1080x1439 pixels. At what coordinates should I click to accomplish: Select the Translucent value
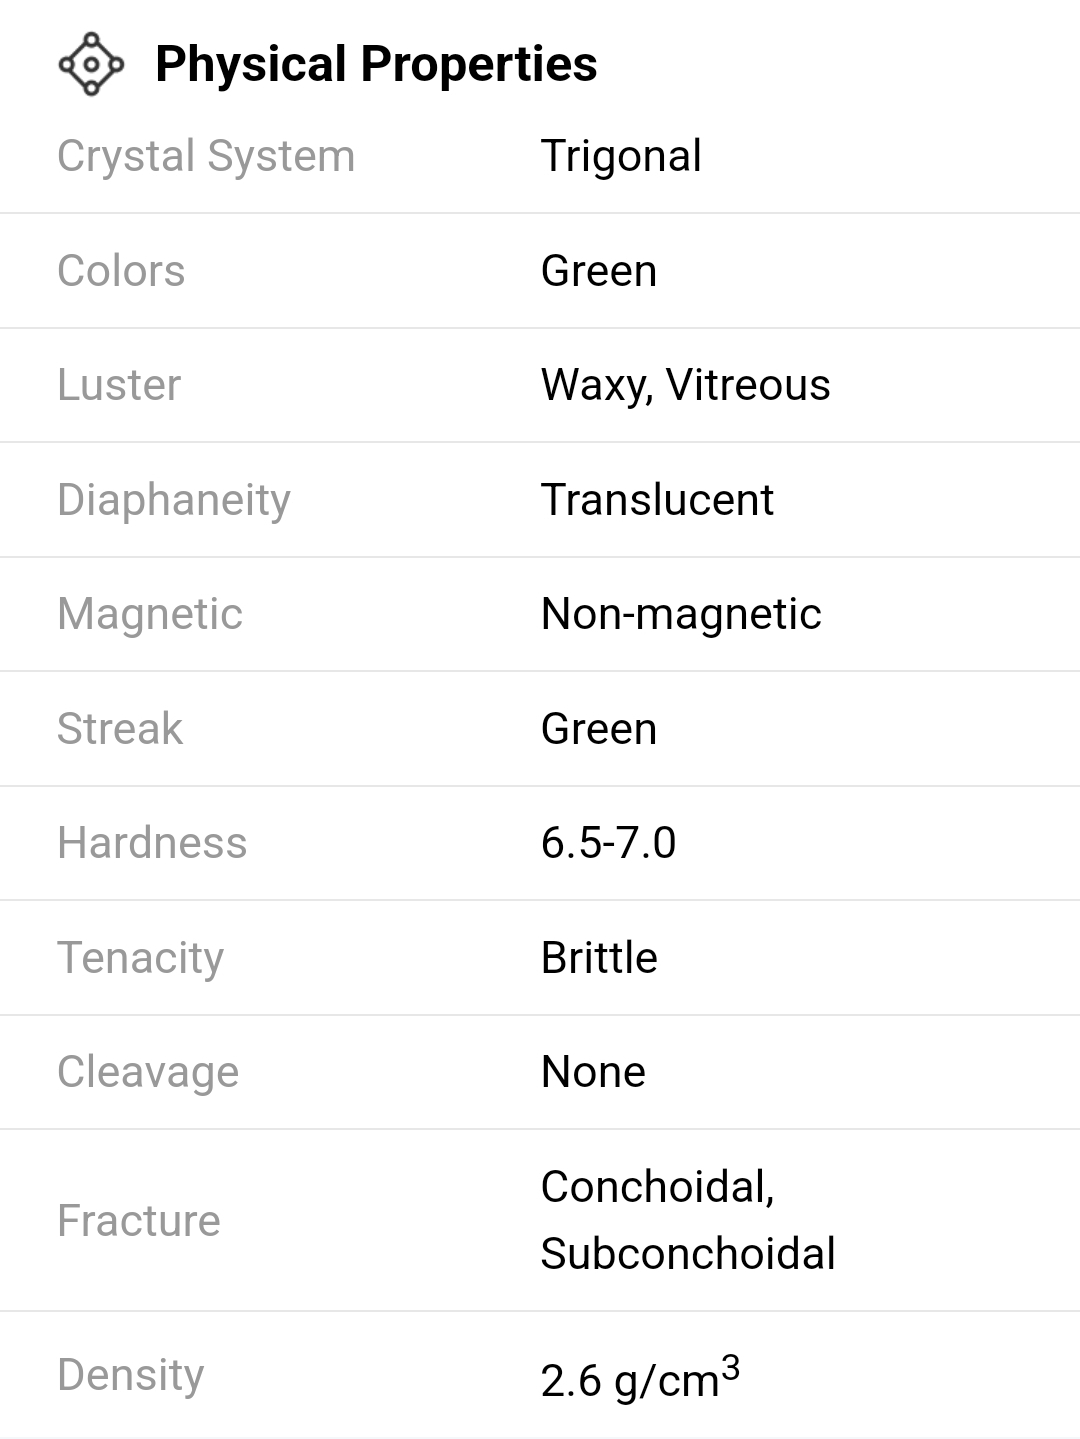[x=657, y=500]
